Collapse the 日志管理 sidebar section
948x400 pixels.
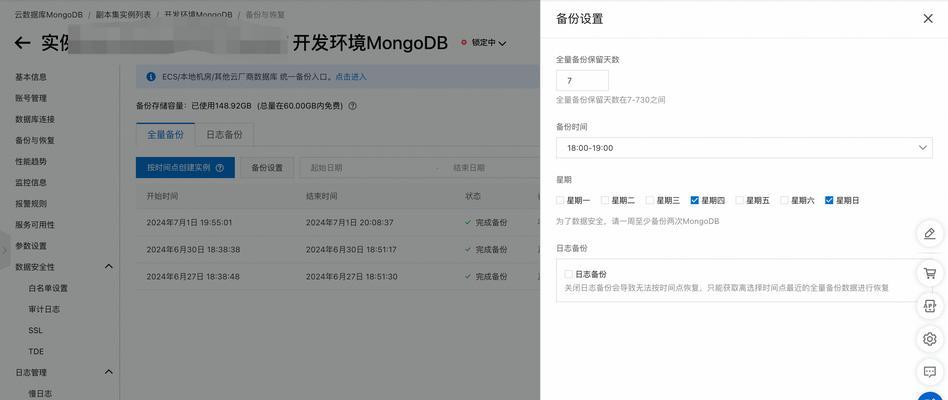[109, 372]
